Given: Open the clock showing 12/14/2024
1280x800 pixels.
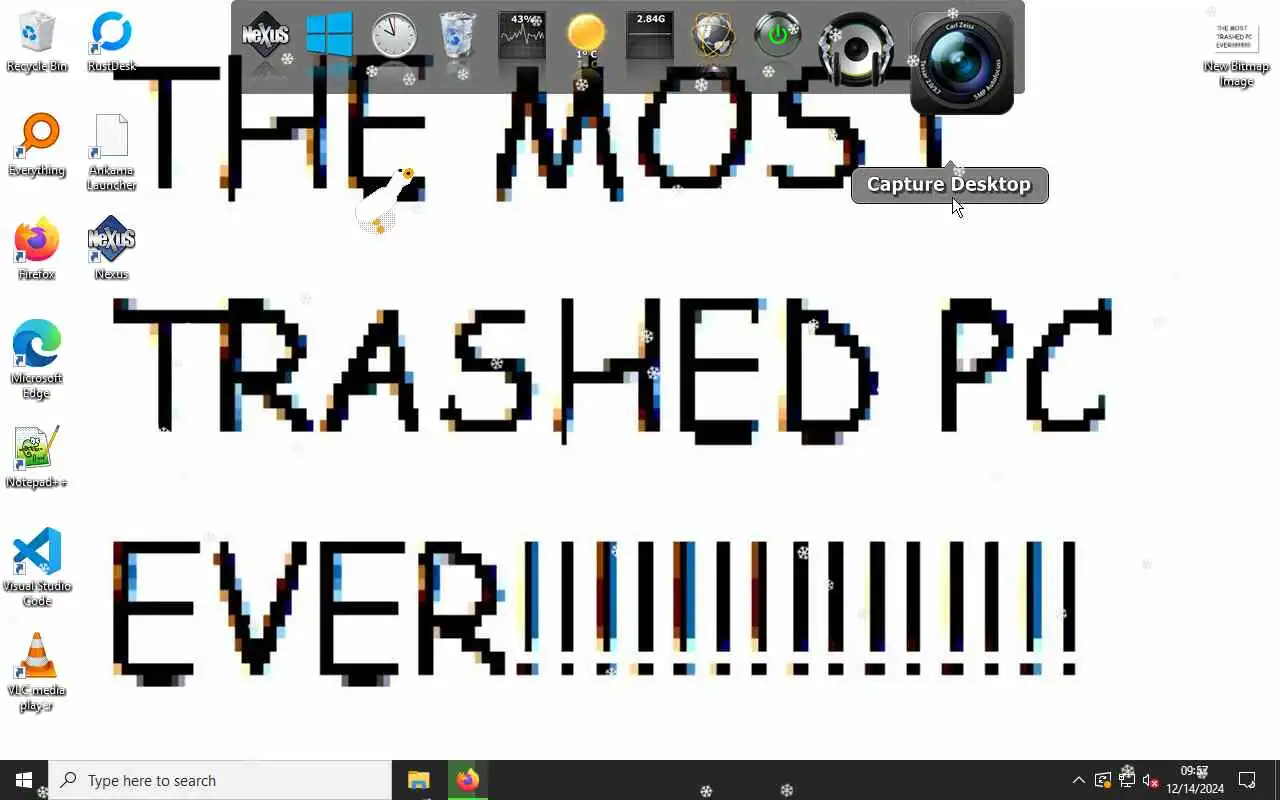Looking at the screenshot, I should (x=1195, y=780).
